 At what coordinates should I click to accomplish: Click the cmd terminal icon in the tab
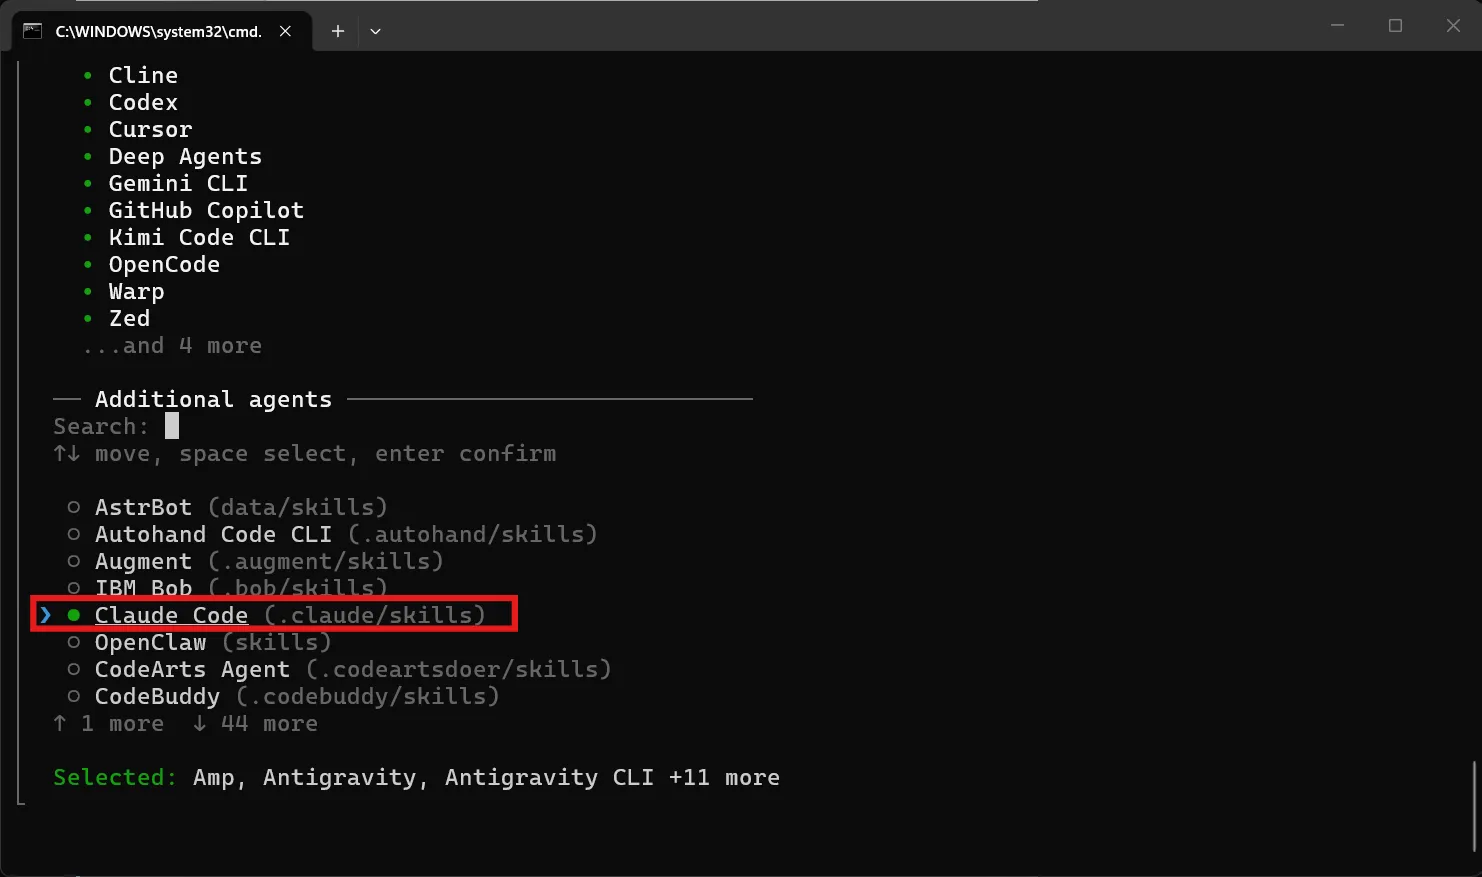pos(32,31)
